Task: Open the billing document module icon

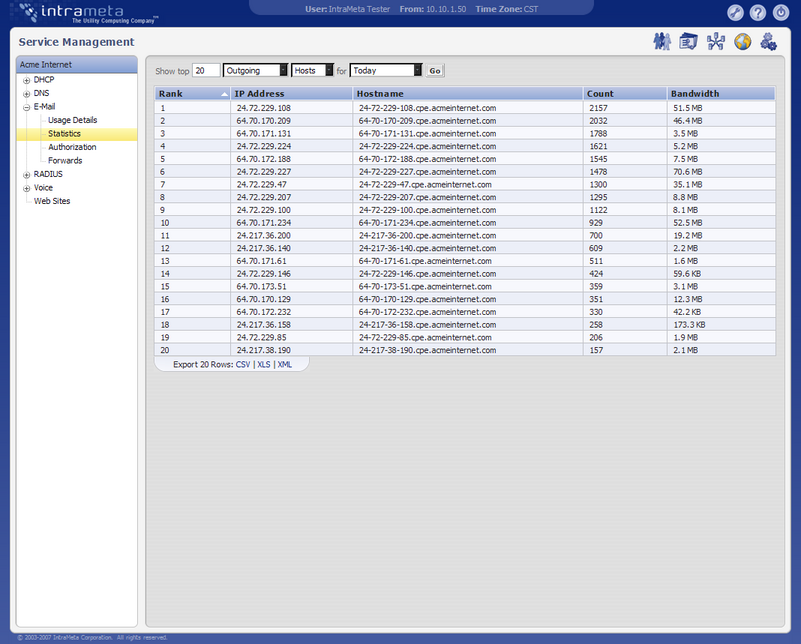Action: coord(689,41)
